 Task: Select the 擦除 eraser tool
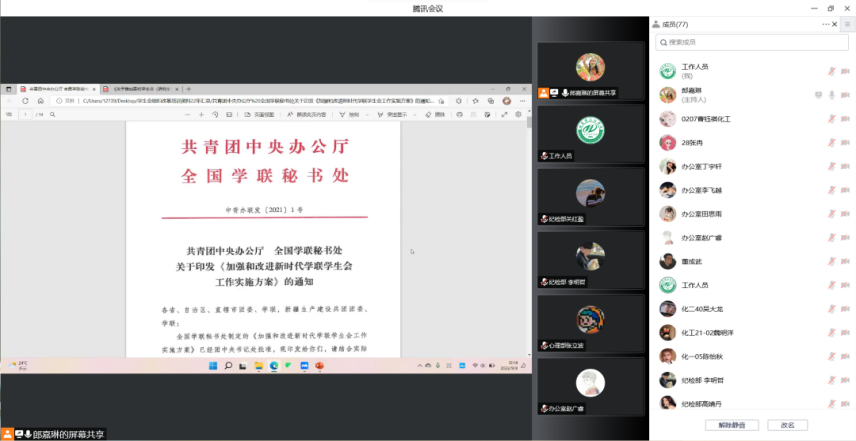pyautogui.click(x=435, y=115)
